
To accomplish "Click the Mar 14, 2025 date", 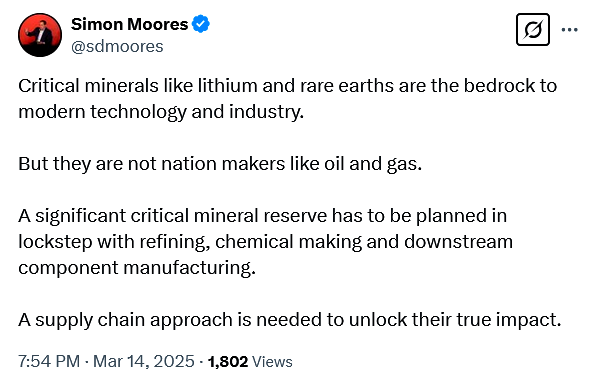I will 144,361.
